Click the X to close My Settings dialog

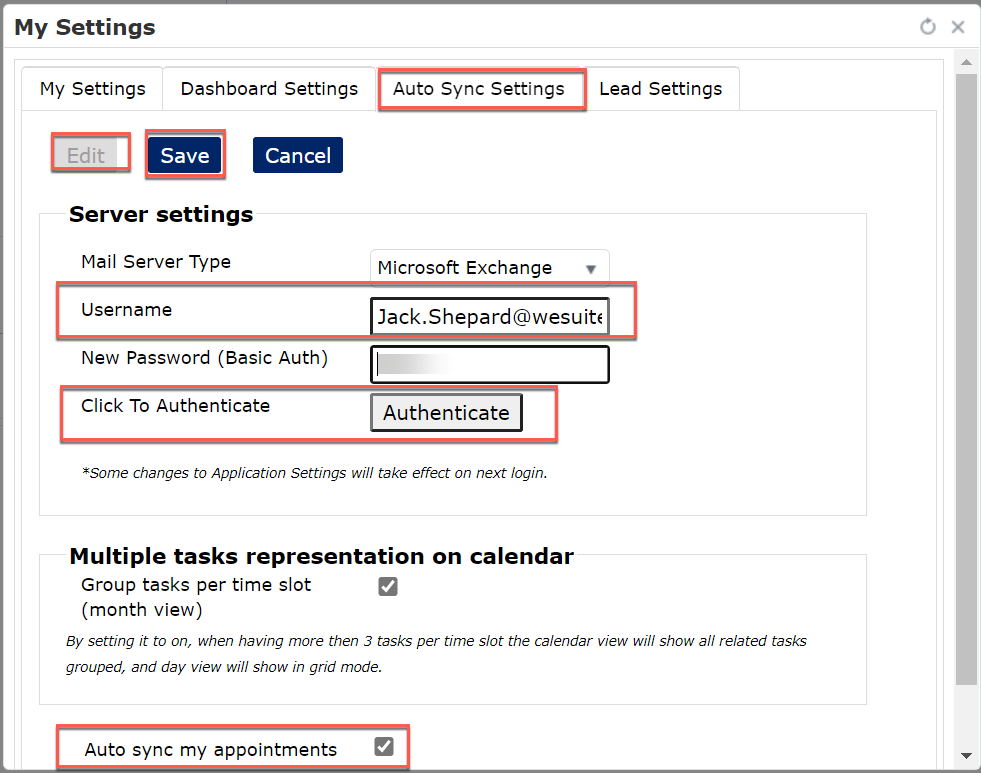[958, 27]
